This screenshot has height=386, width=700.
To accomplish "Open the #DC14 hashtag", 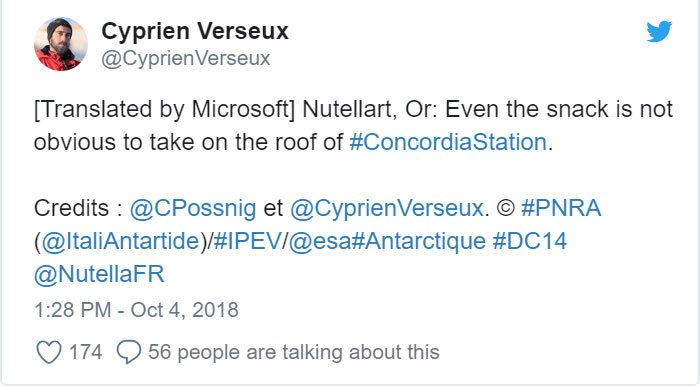I will (x=530, y=241).
